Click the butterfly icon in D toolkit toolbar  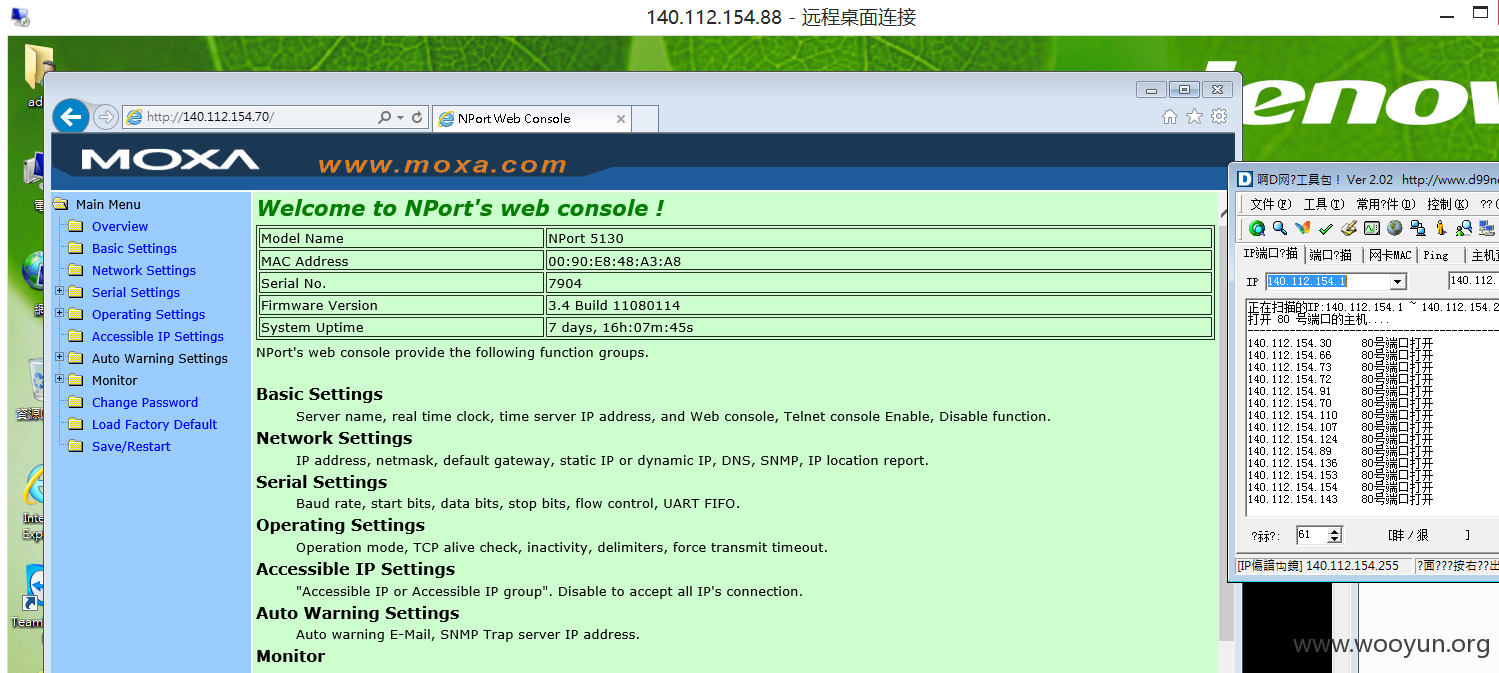[1302, 229]
